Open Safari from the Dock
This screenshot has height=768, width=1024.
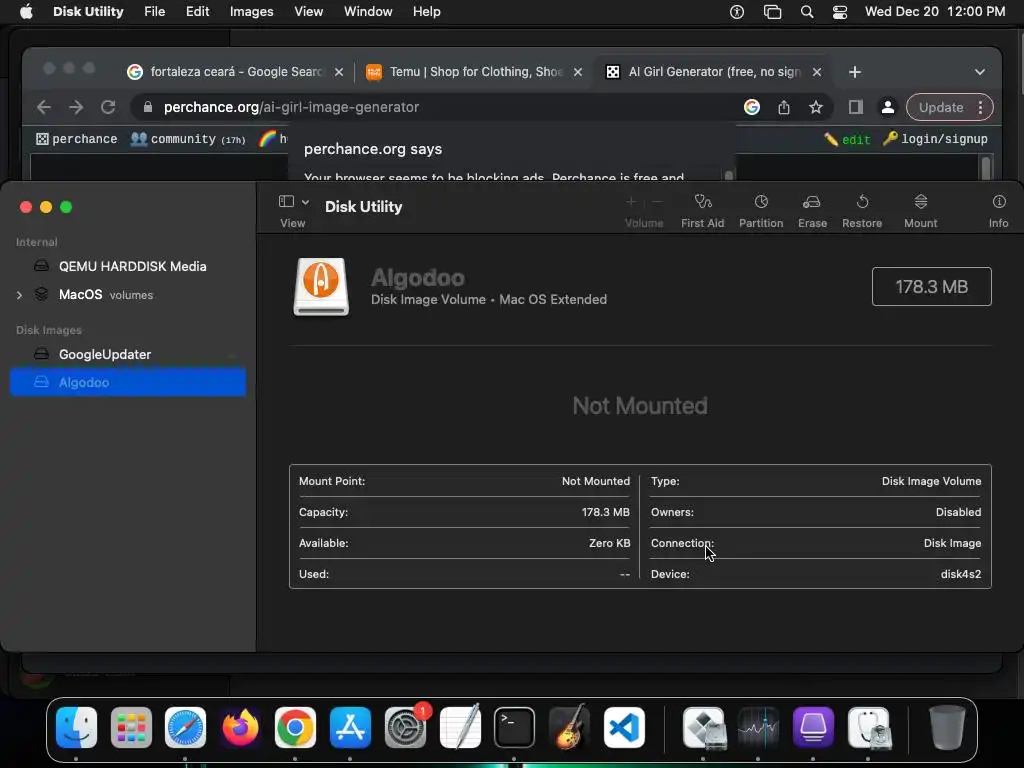tap(185, 728)
